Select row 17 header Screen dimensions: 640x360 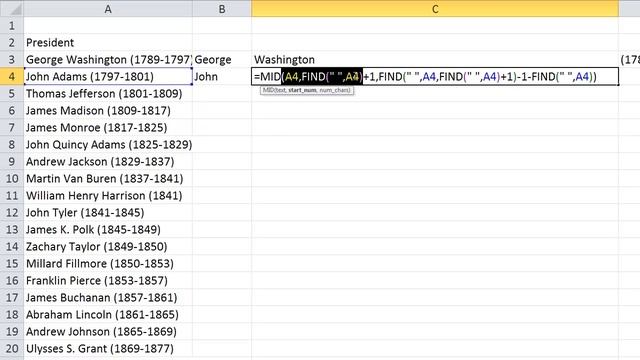(x=11, y=298)
